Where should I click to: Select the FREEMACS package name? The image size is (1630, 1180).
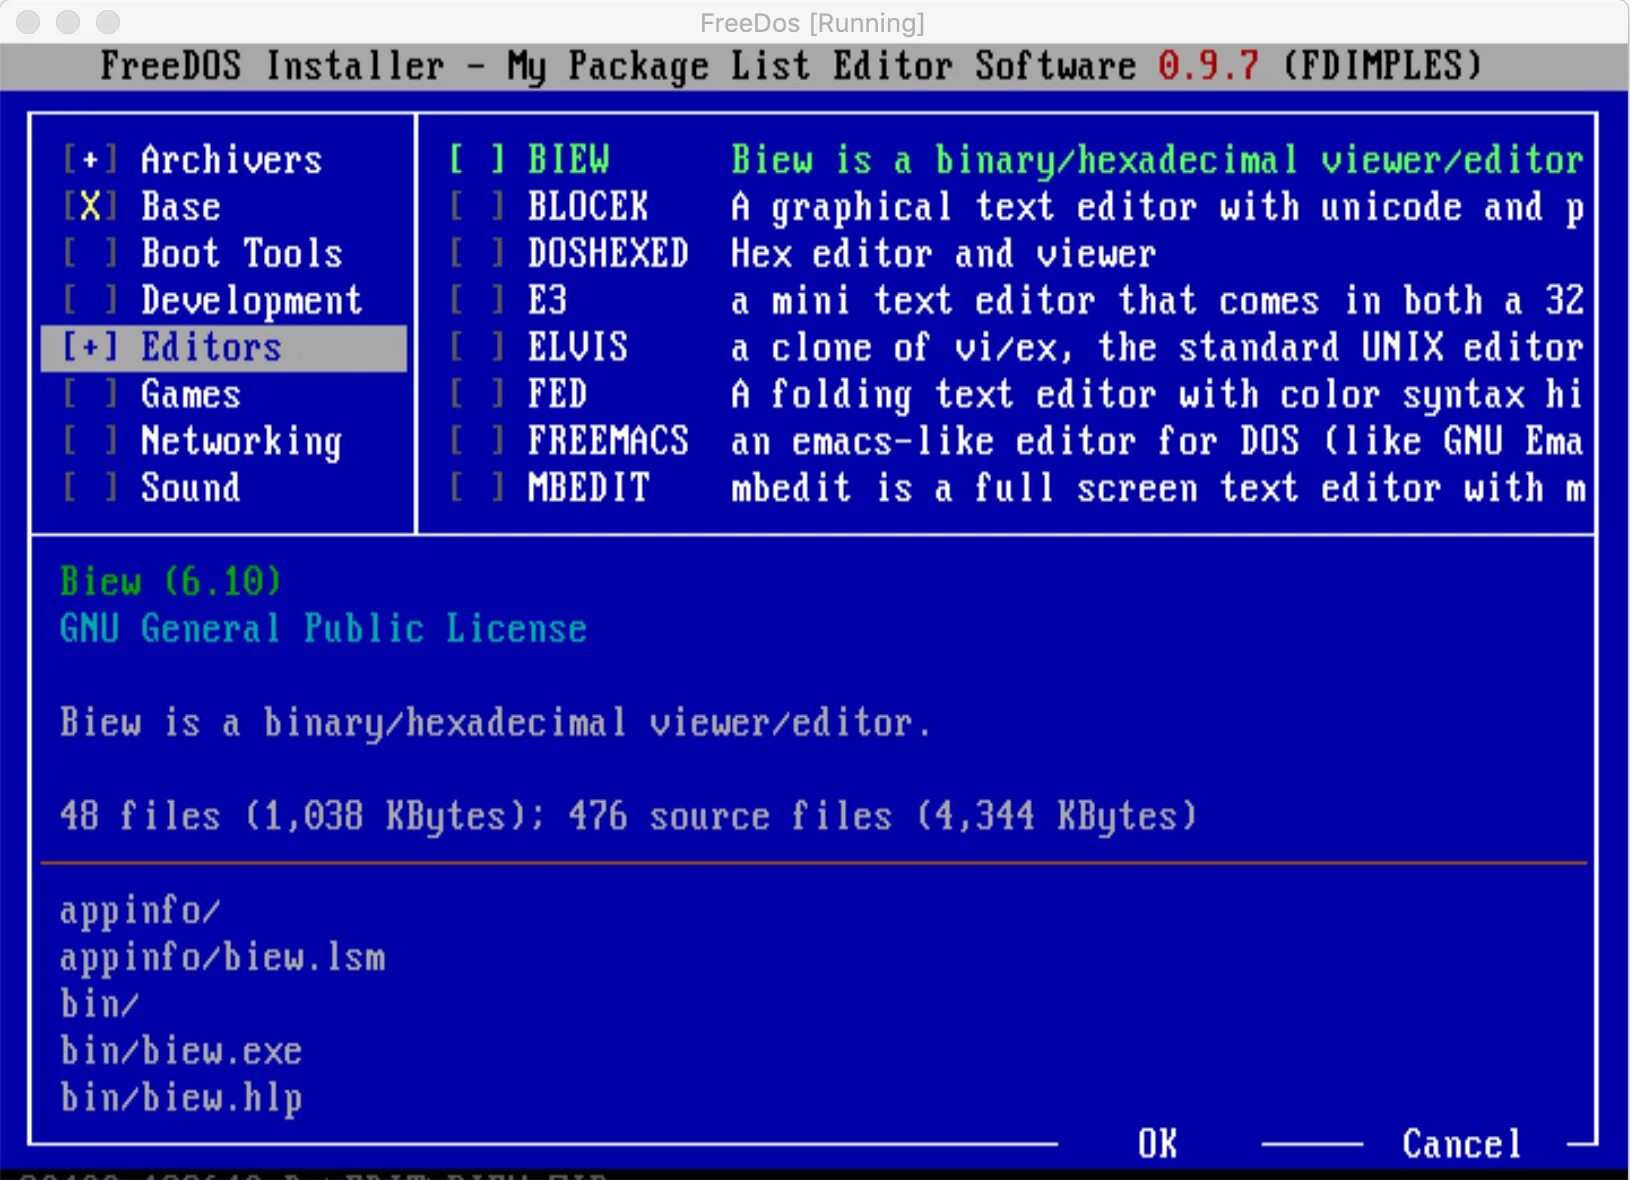coord(609,442)
